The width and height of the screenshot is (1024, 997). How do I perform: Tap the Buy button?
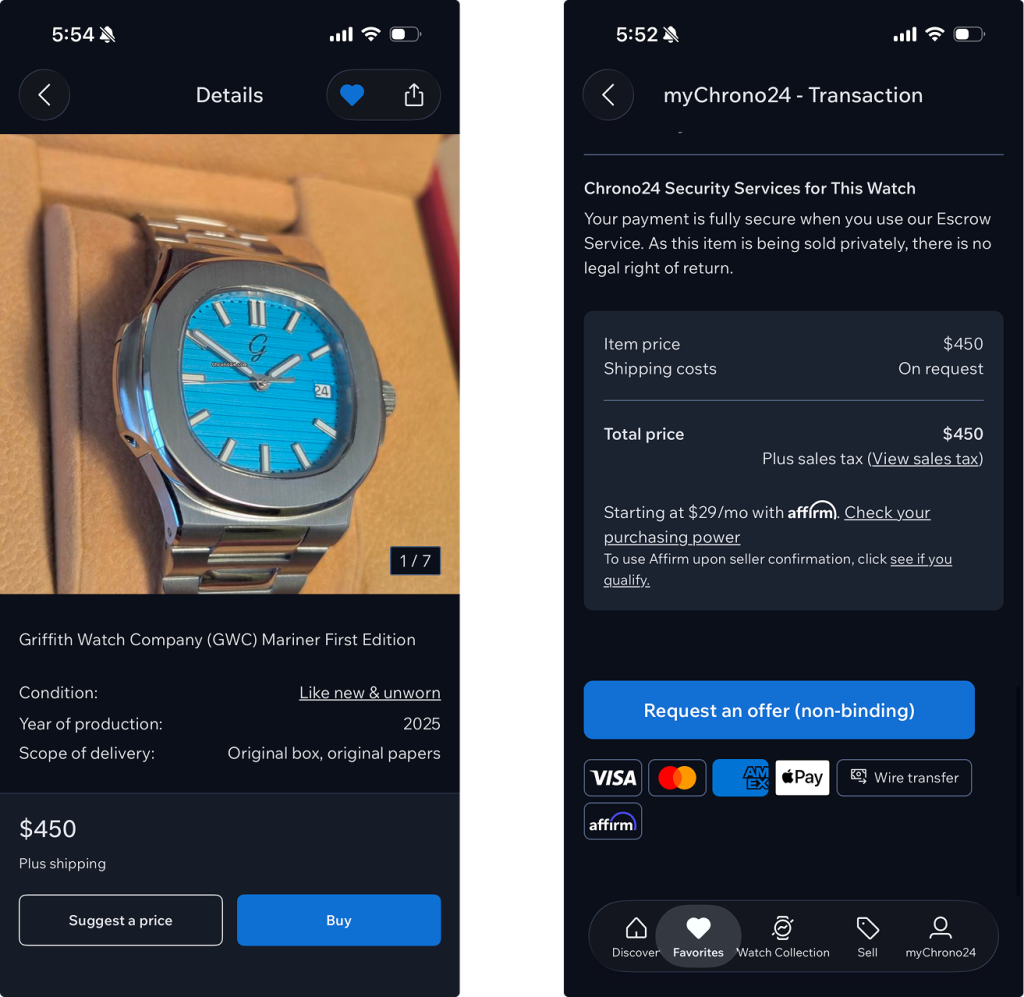click(x=339, y=920)
